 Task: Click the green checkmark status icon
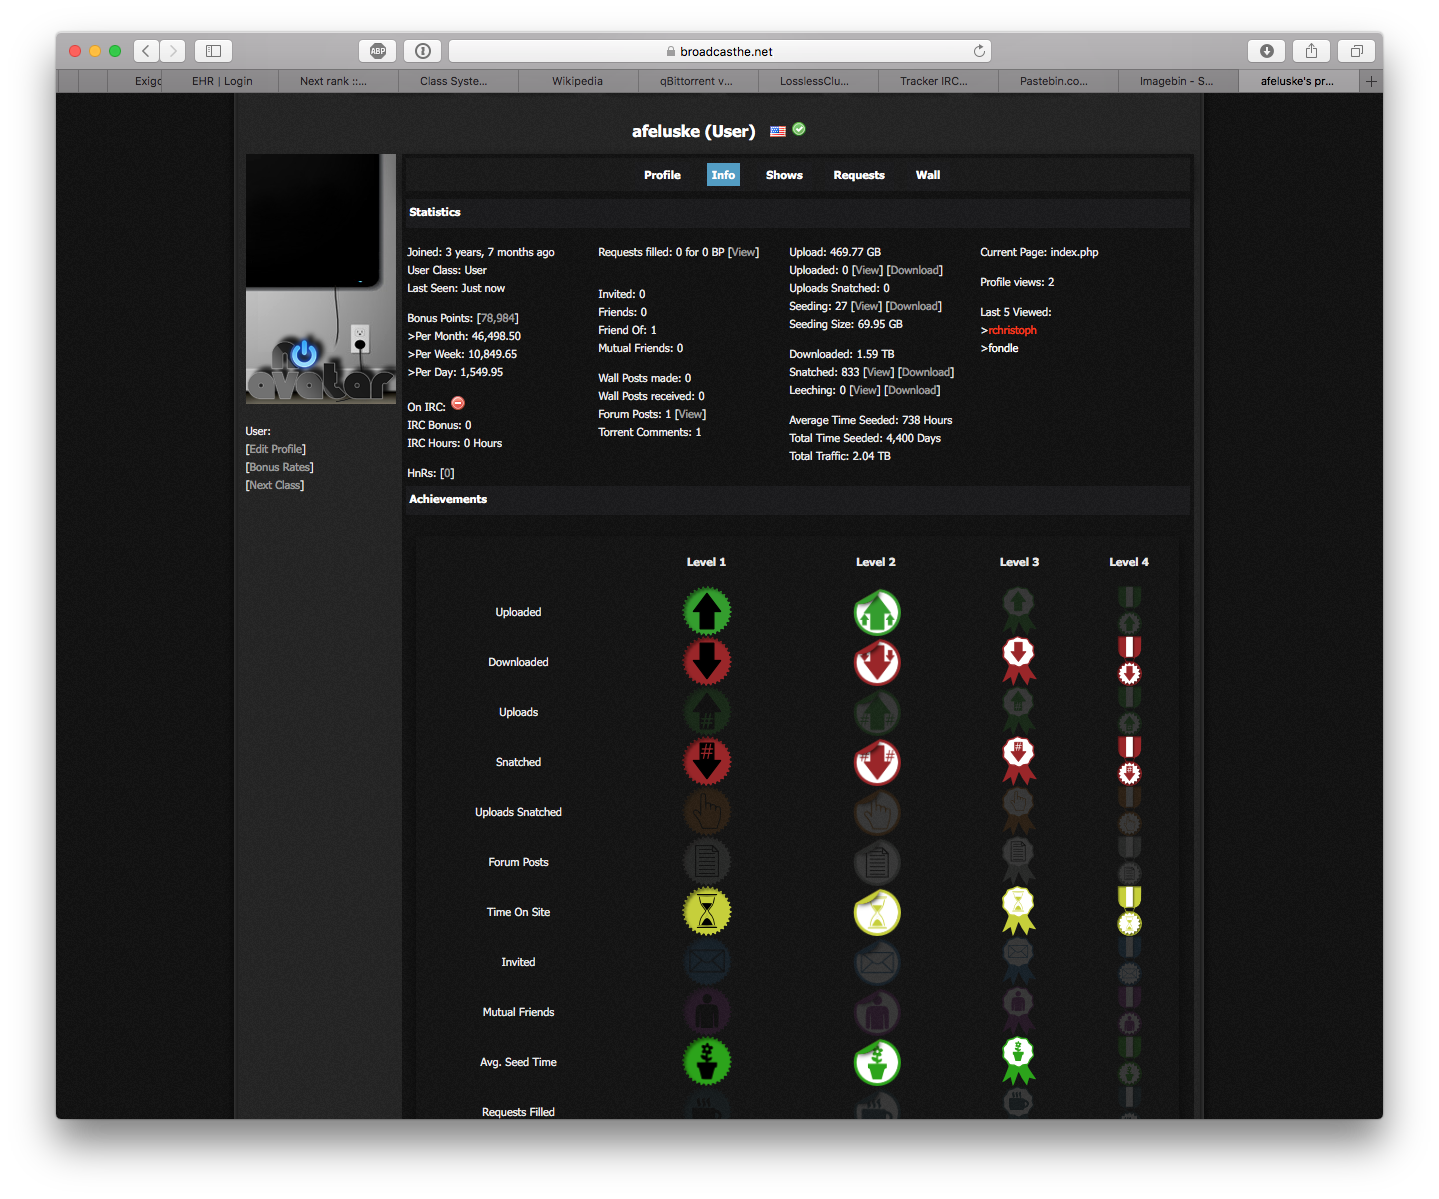799,129
